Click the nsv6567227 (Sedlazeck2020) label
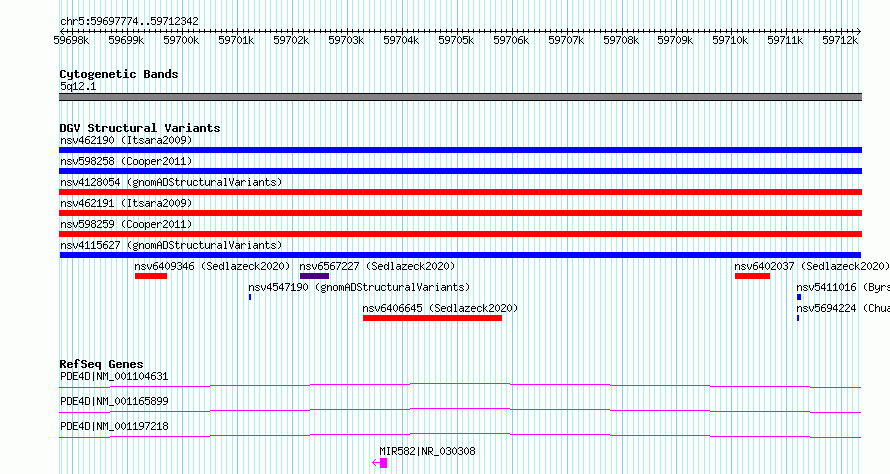 pos(377,266)
